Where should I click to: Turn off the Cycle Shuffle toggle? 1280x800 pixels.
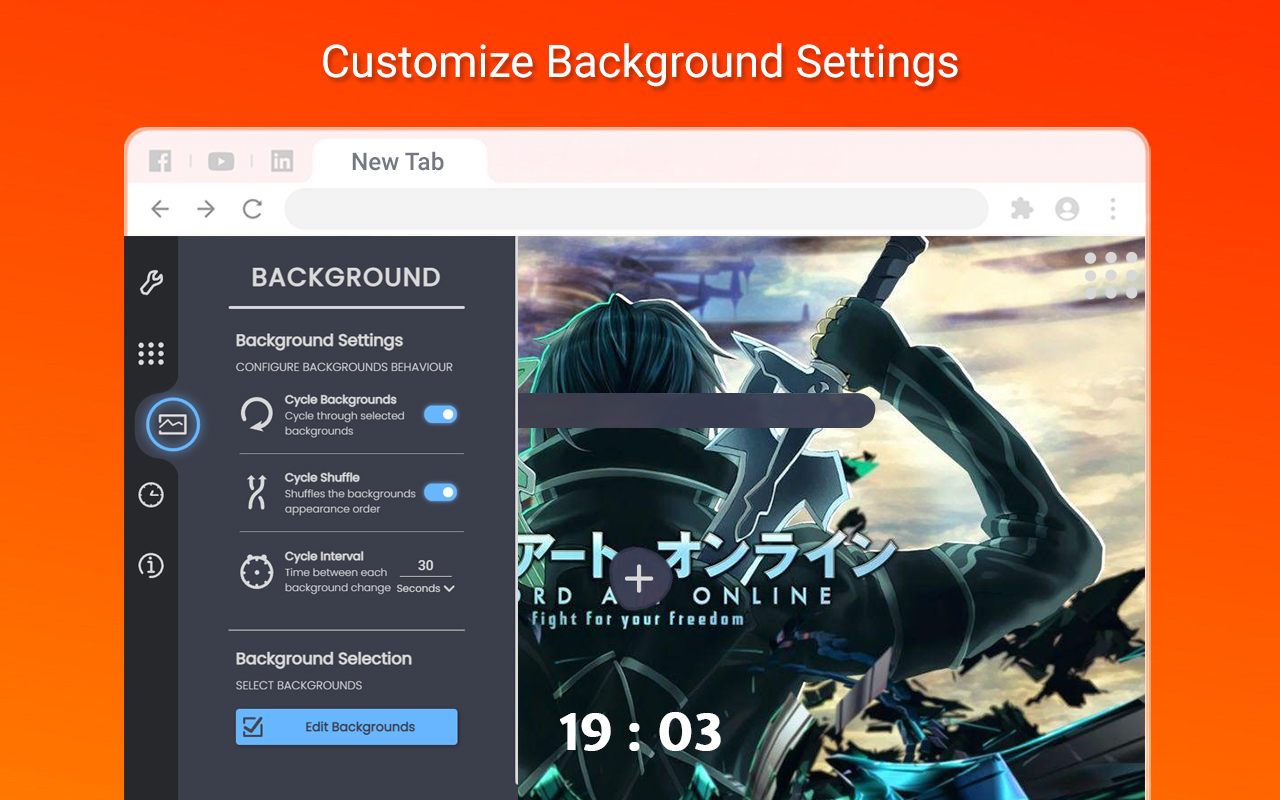click(441, 492)
